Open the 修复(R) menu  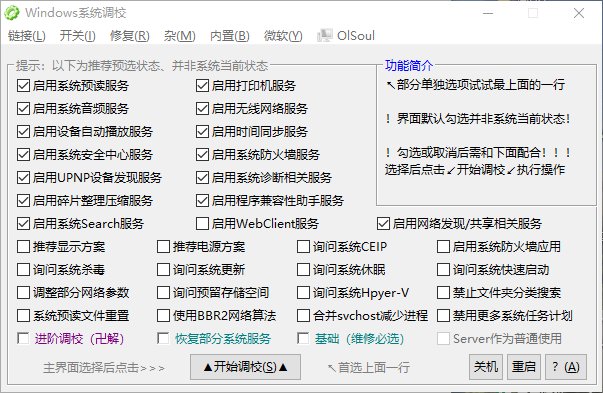pyautogui.click(x=129, y=36)
